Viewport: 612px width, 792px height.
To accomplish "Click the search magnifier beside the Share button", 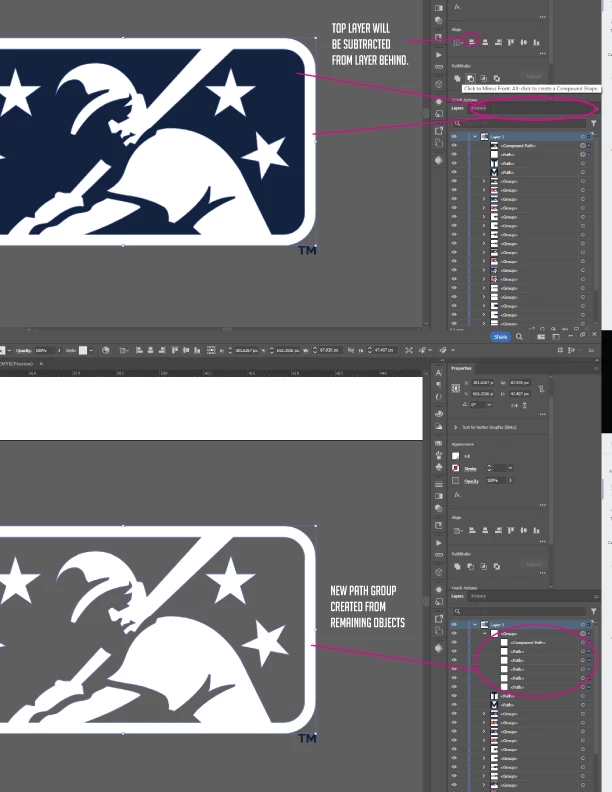I will pos(519,336).
